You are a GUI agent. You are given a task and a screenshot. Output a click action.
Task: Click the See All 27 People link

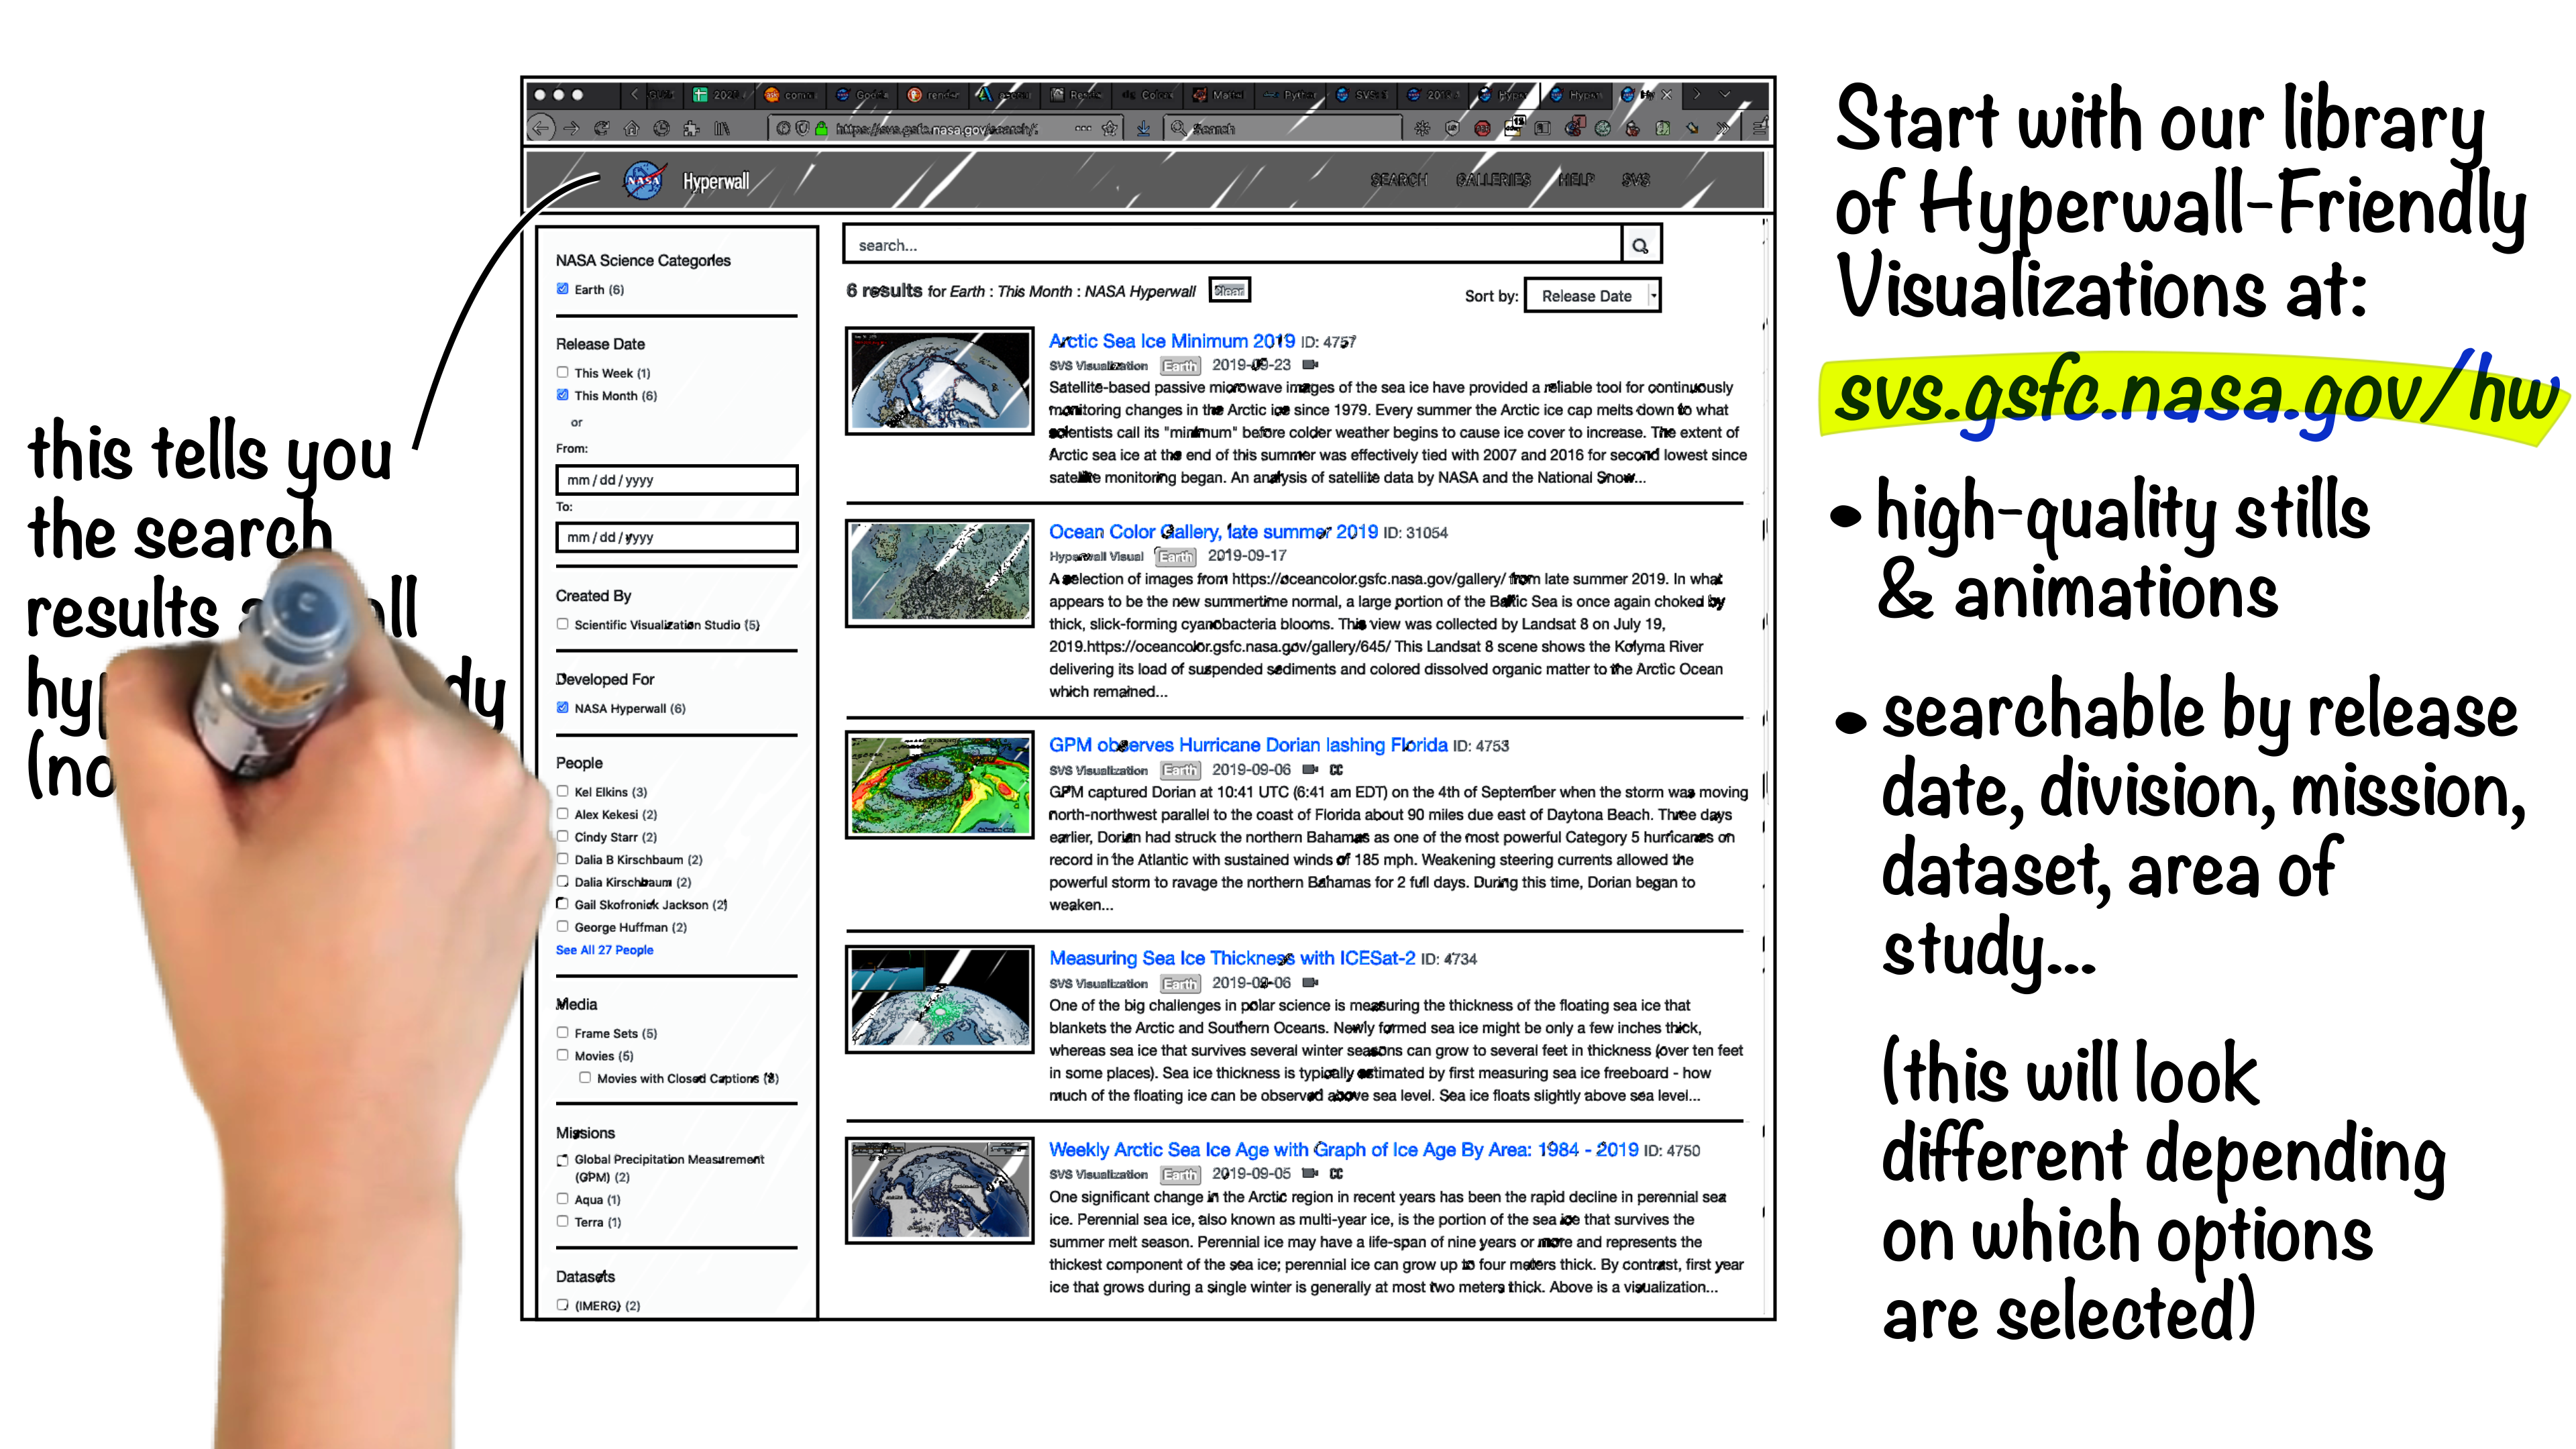[604, 950]
